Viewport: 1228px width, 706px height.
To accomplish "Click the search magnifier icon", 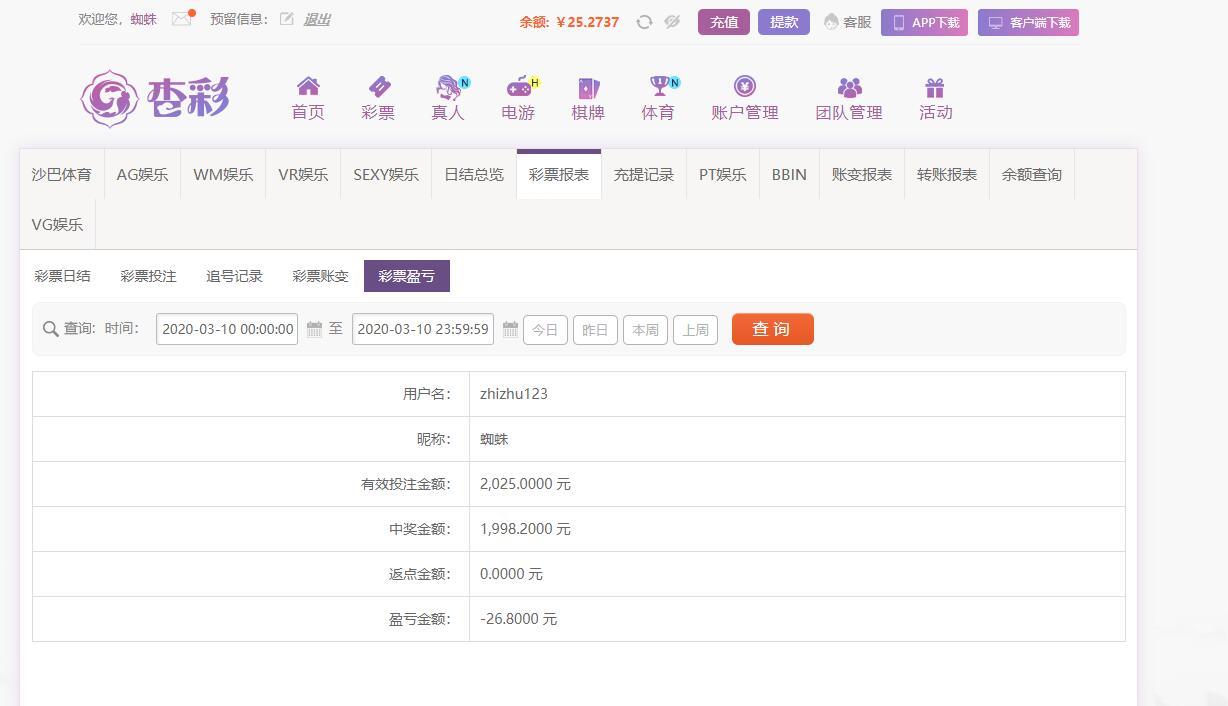I will [x=51, y=329].
